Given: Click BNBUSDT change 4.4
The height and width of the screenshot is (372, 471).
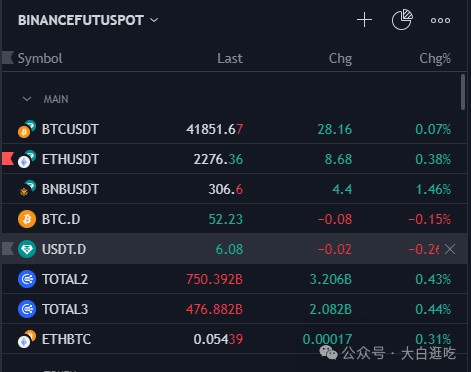Looking at the screenshot, I should click(342, 189).
